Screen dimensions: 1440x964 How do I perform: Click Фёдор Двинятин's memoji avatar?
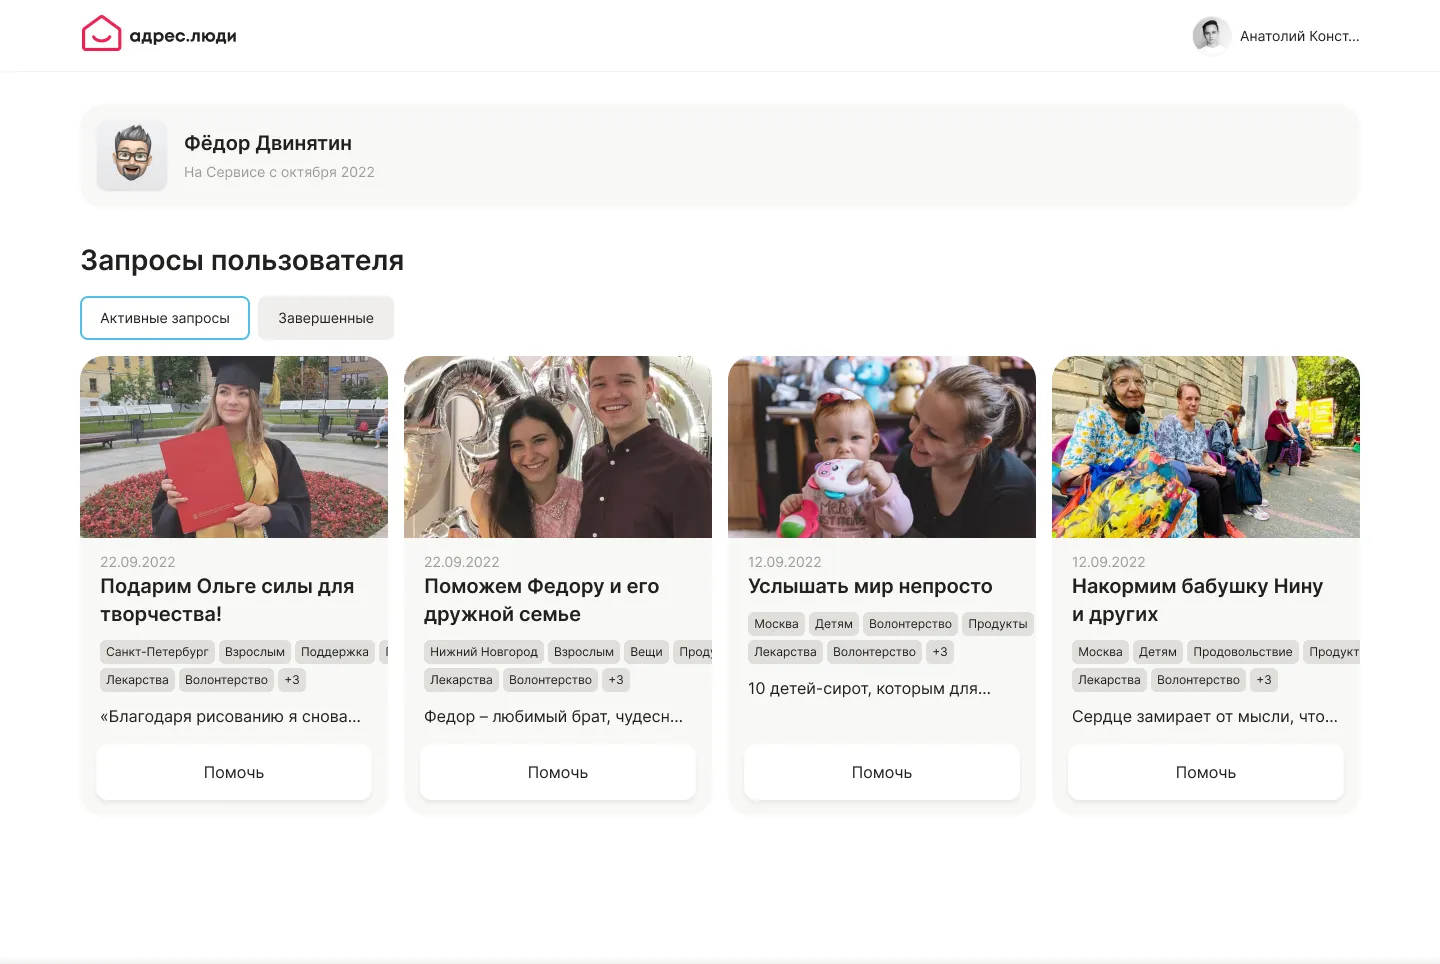coord(132,156)
